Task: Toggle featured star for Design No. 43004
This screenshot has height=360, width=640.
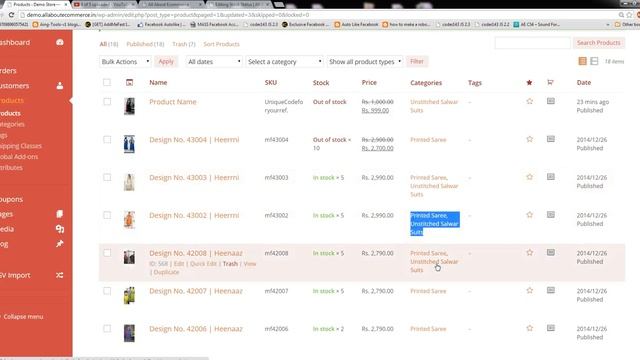Action: 529,139
